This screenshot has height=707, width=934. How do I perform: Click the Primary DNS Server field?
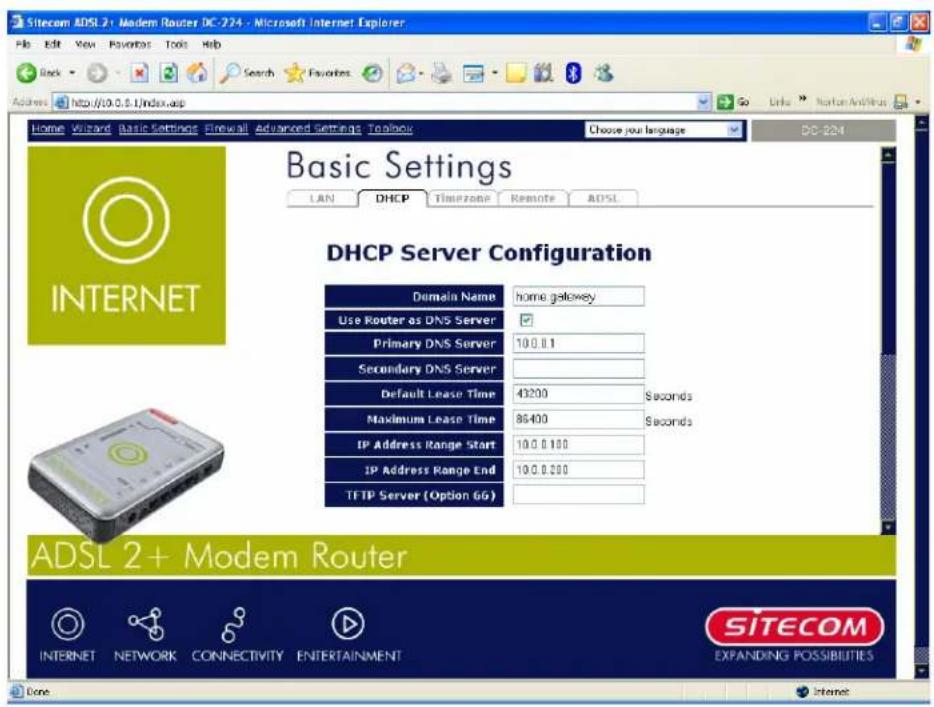pos(578,344)
